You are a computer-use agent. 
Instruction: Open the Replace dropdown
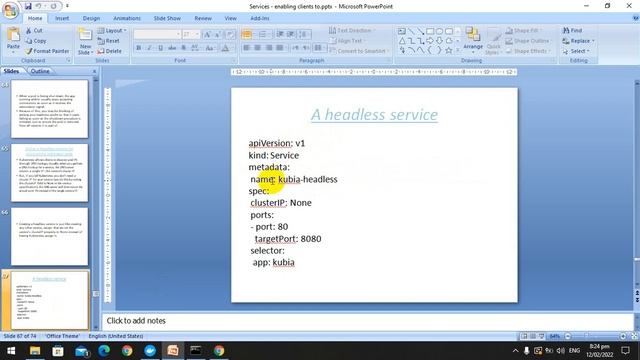578,41
